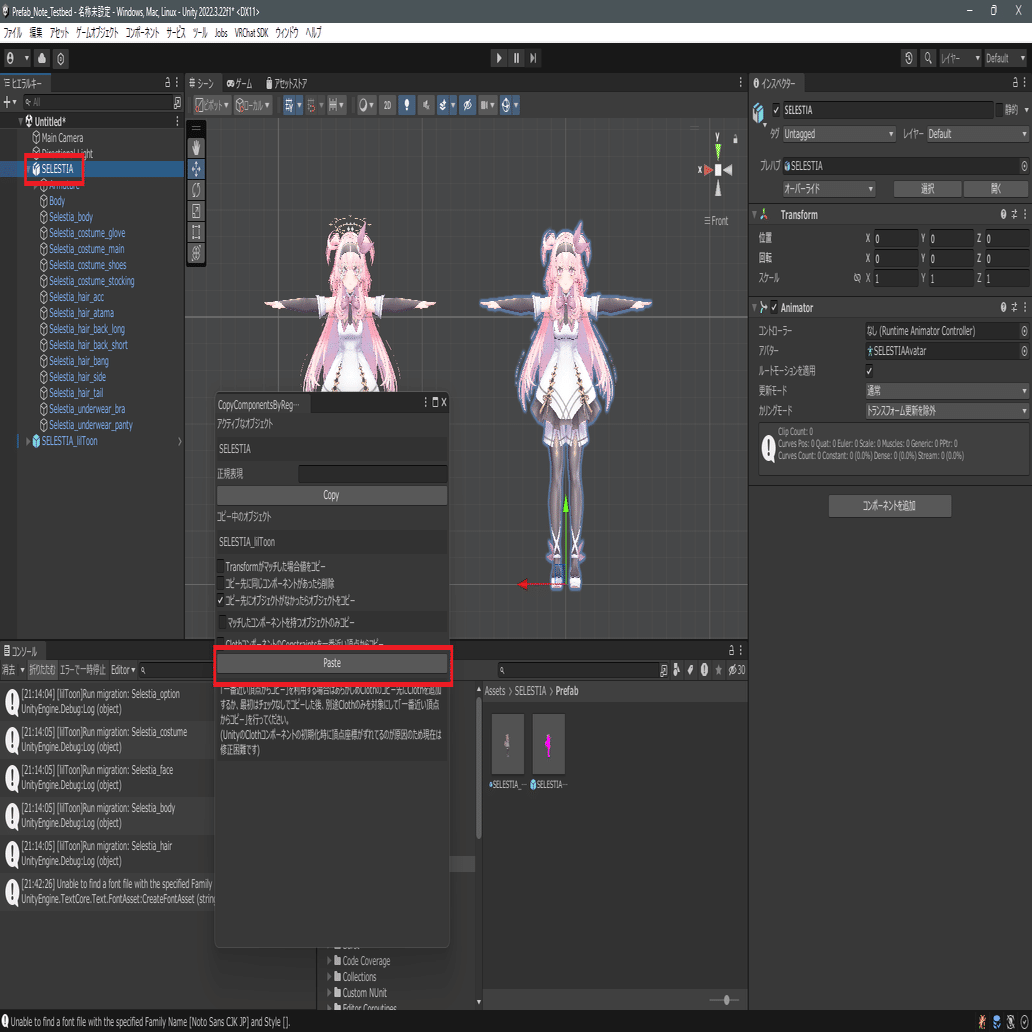Open the Animator update mode dropdown
Screen dimensions: 1032x1032
(947, 391)
